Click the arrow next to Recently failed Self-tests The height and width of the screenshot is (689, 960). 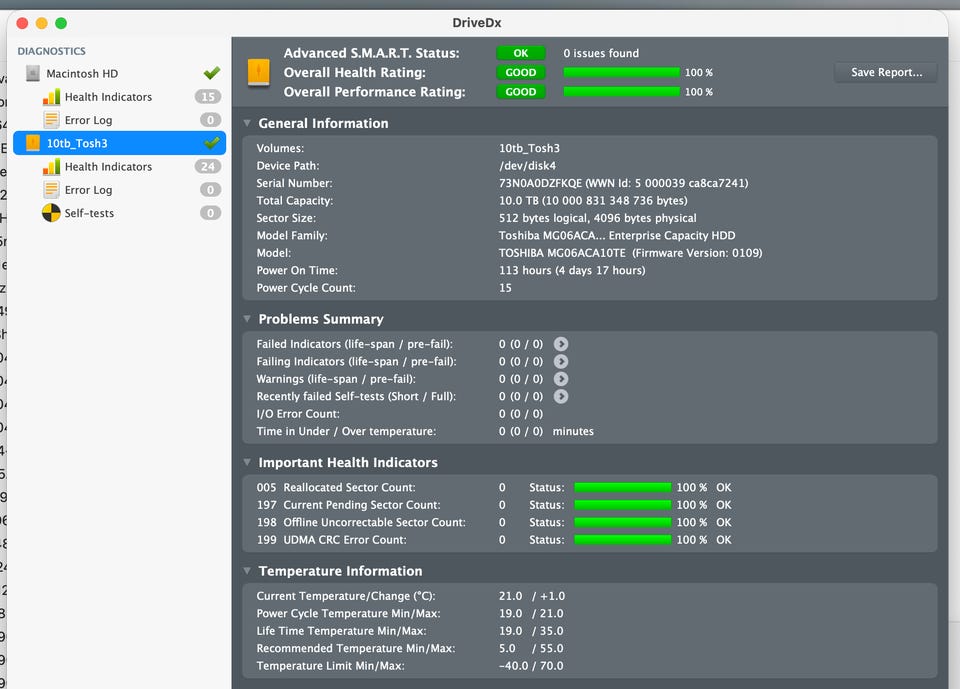click(561, 396)
